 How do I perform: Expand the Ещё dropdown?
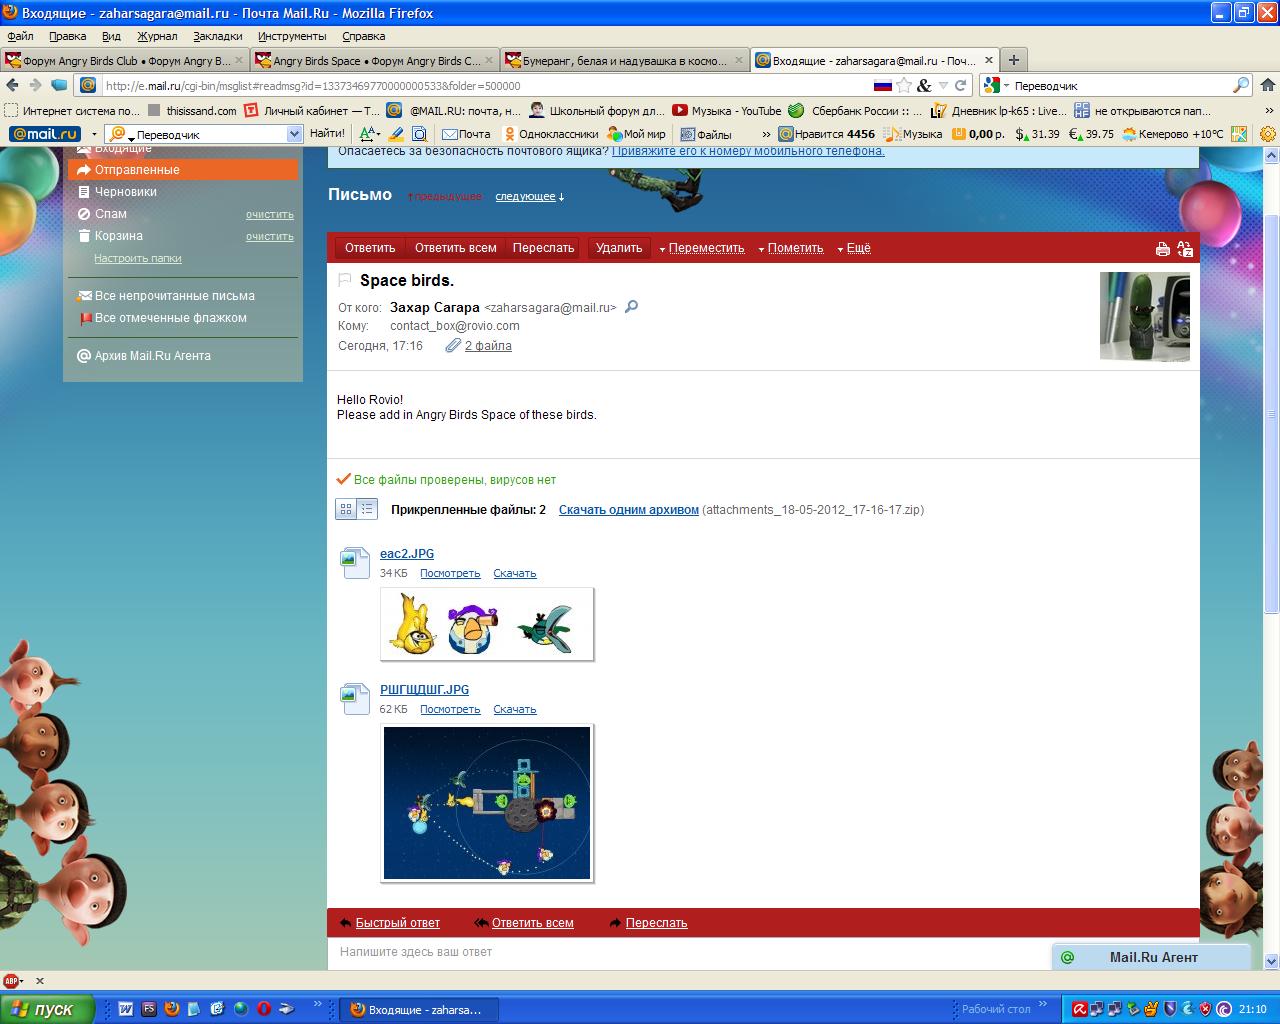pos(854,248)
